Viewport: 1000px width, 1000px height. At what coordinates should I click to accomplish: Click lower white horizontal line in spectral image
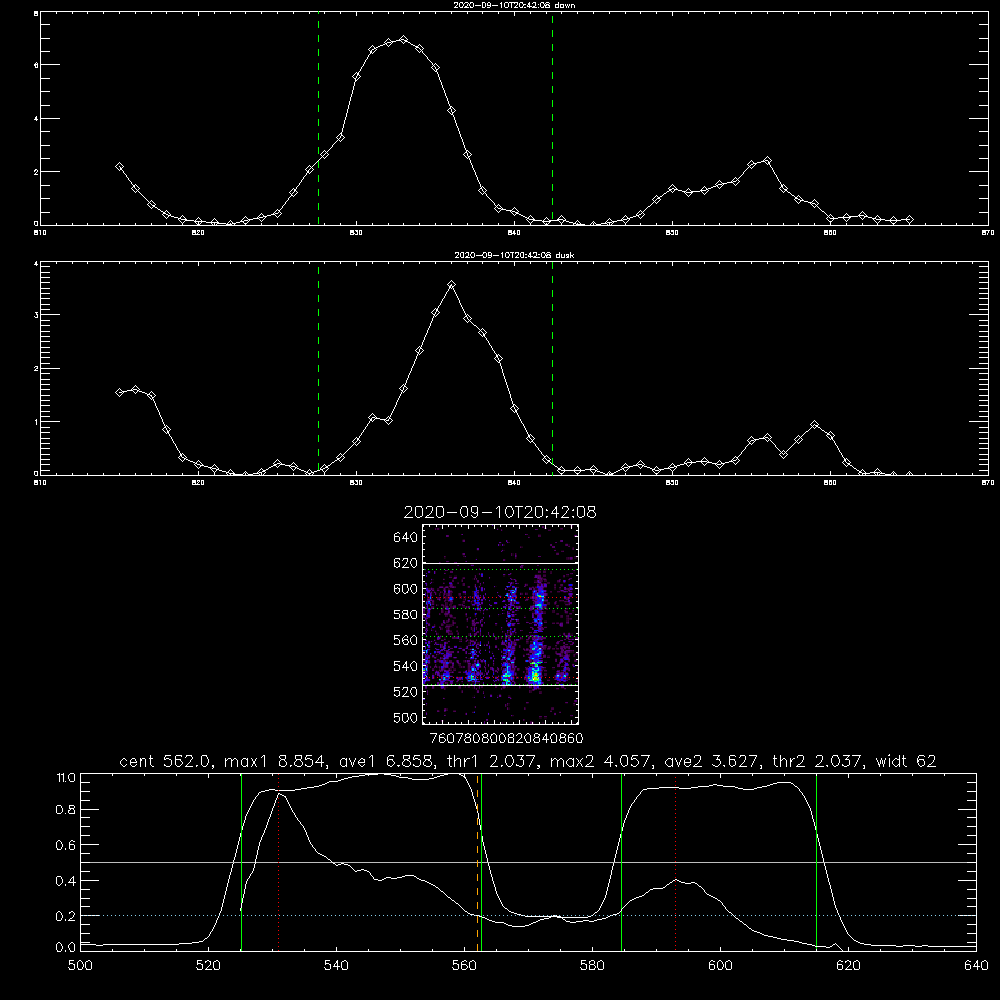click(x=501, y=686)
